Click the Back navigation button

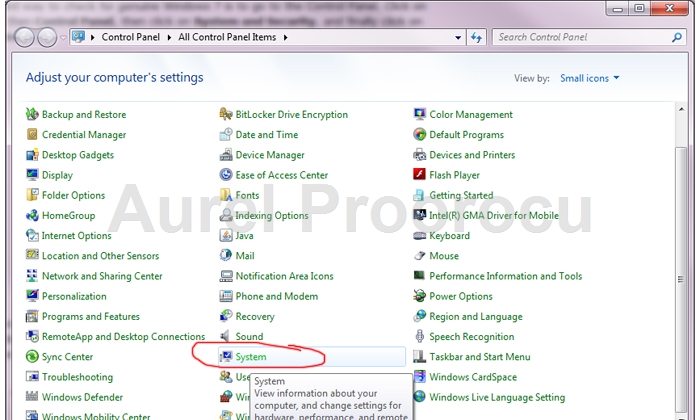(x=24, y=37)
